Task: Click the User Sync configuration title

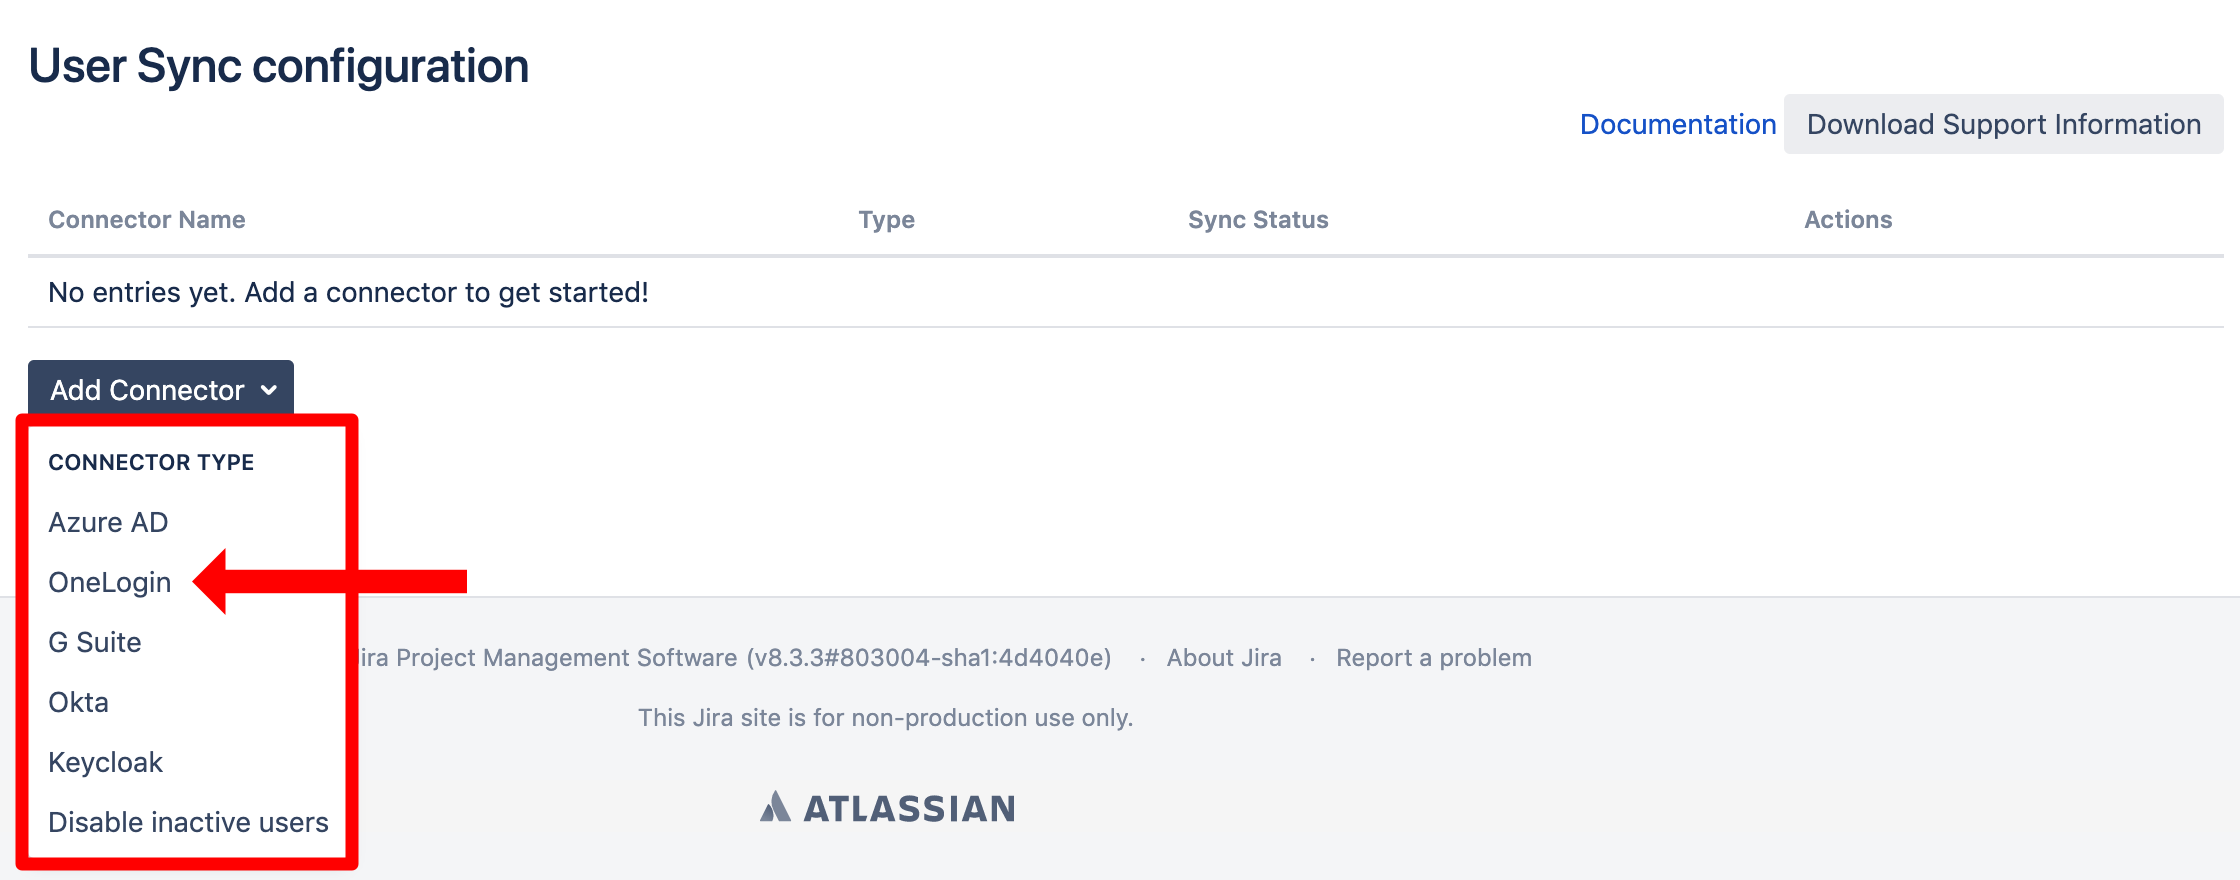Action: [279, 67]
